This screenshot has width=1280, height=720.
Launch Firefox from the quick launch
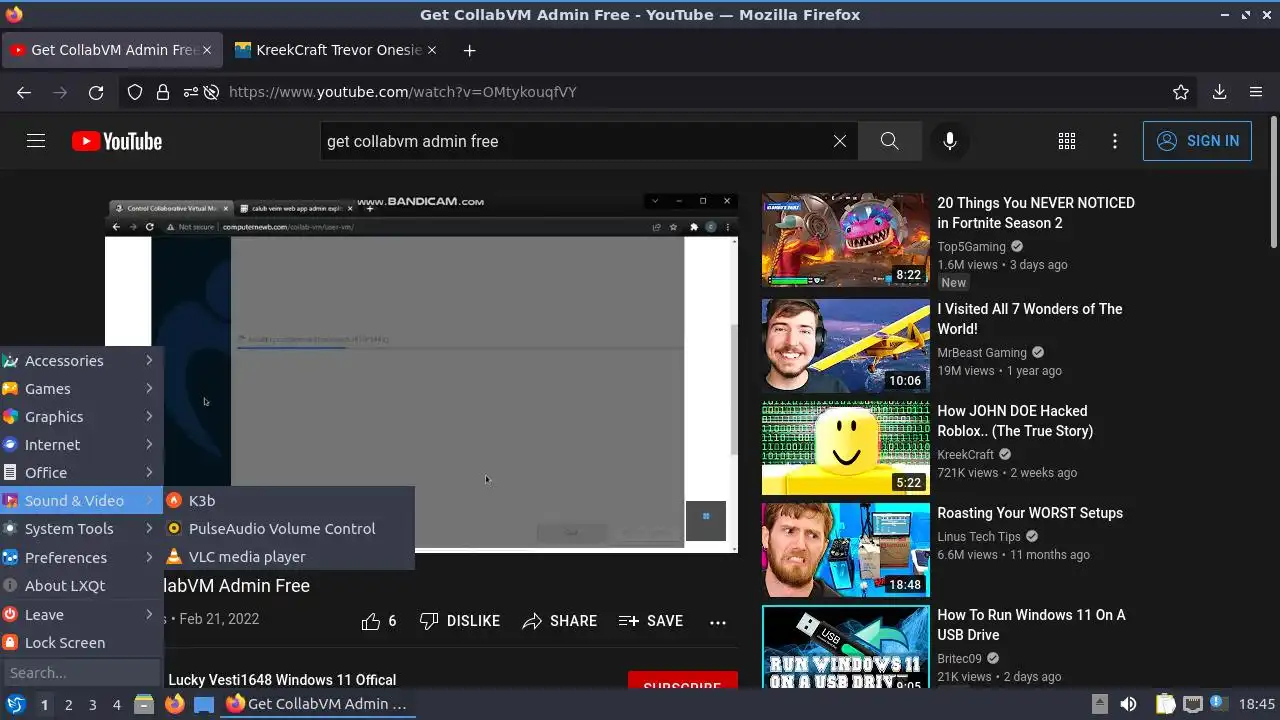(x=175, y=704)
